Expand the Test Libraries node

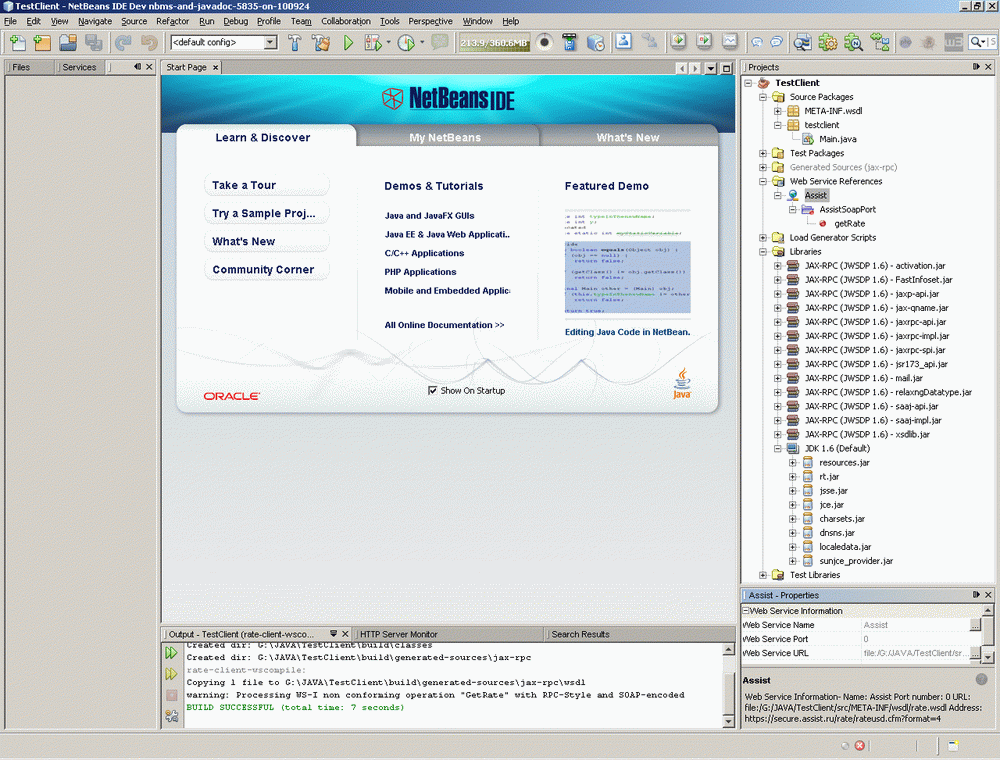[x=763, y=575]
